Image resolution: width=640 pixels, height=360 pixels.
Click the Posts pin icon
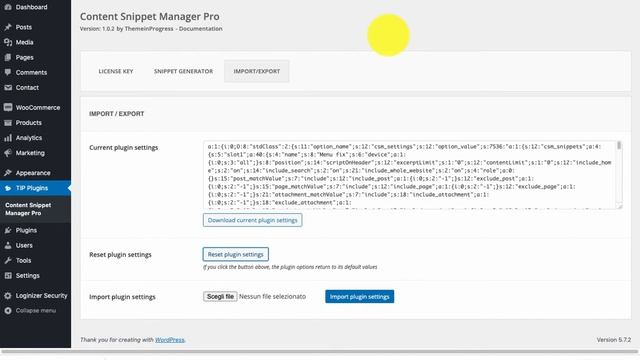coord(8,27)
